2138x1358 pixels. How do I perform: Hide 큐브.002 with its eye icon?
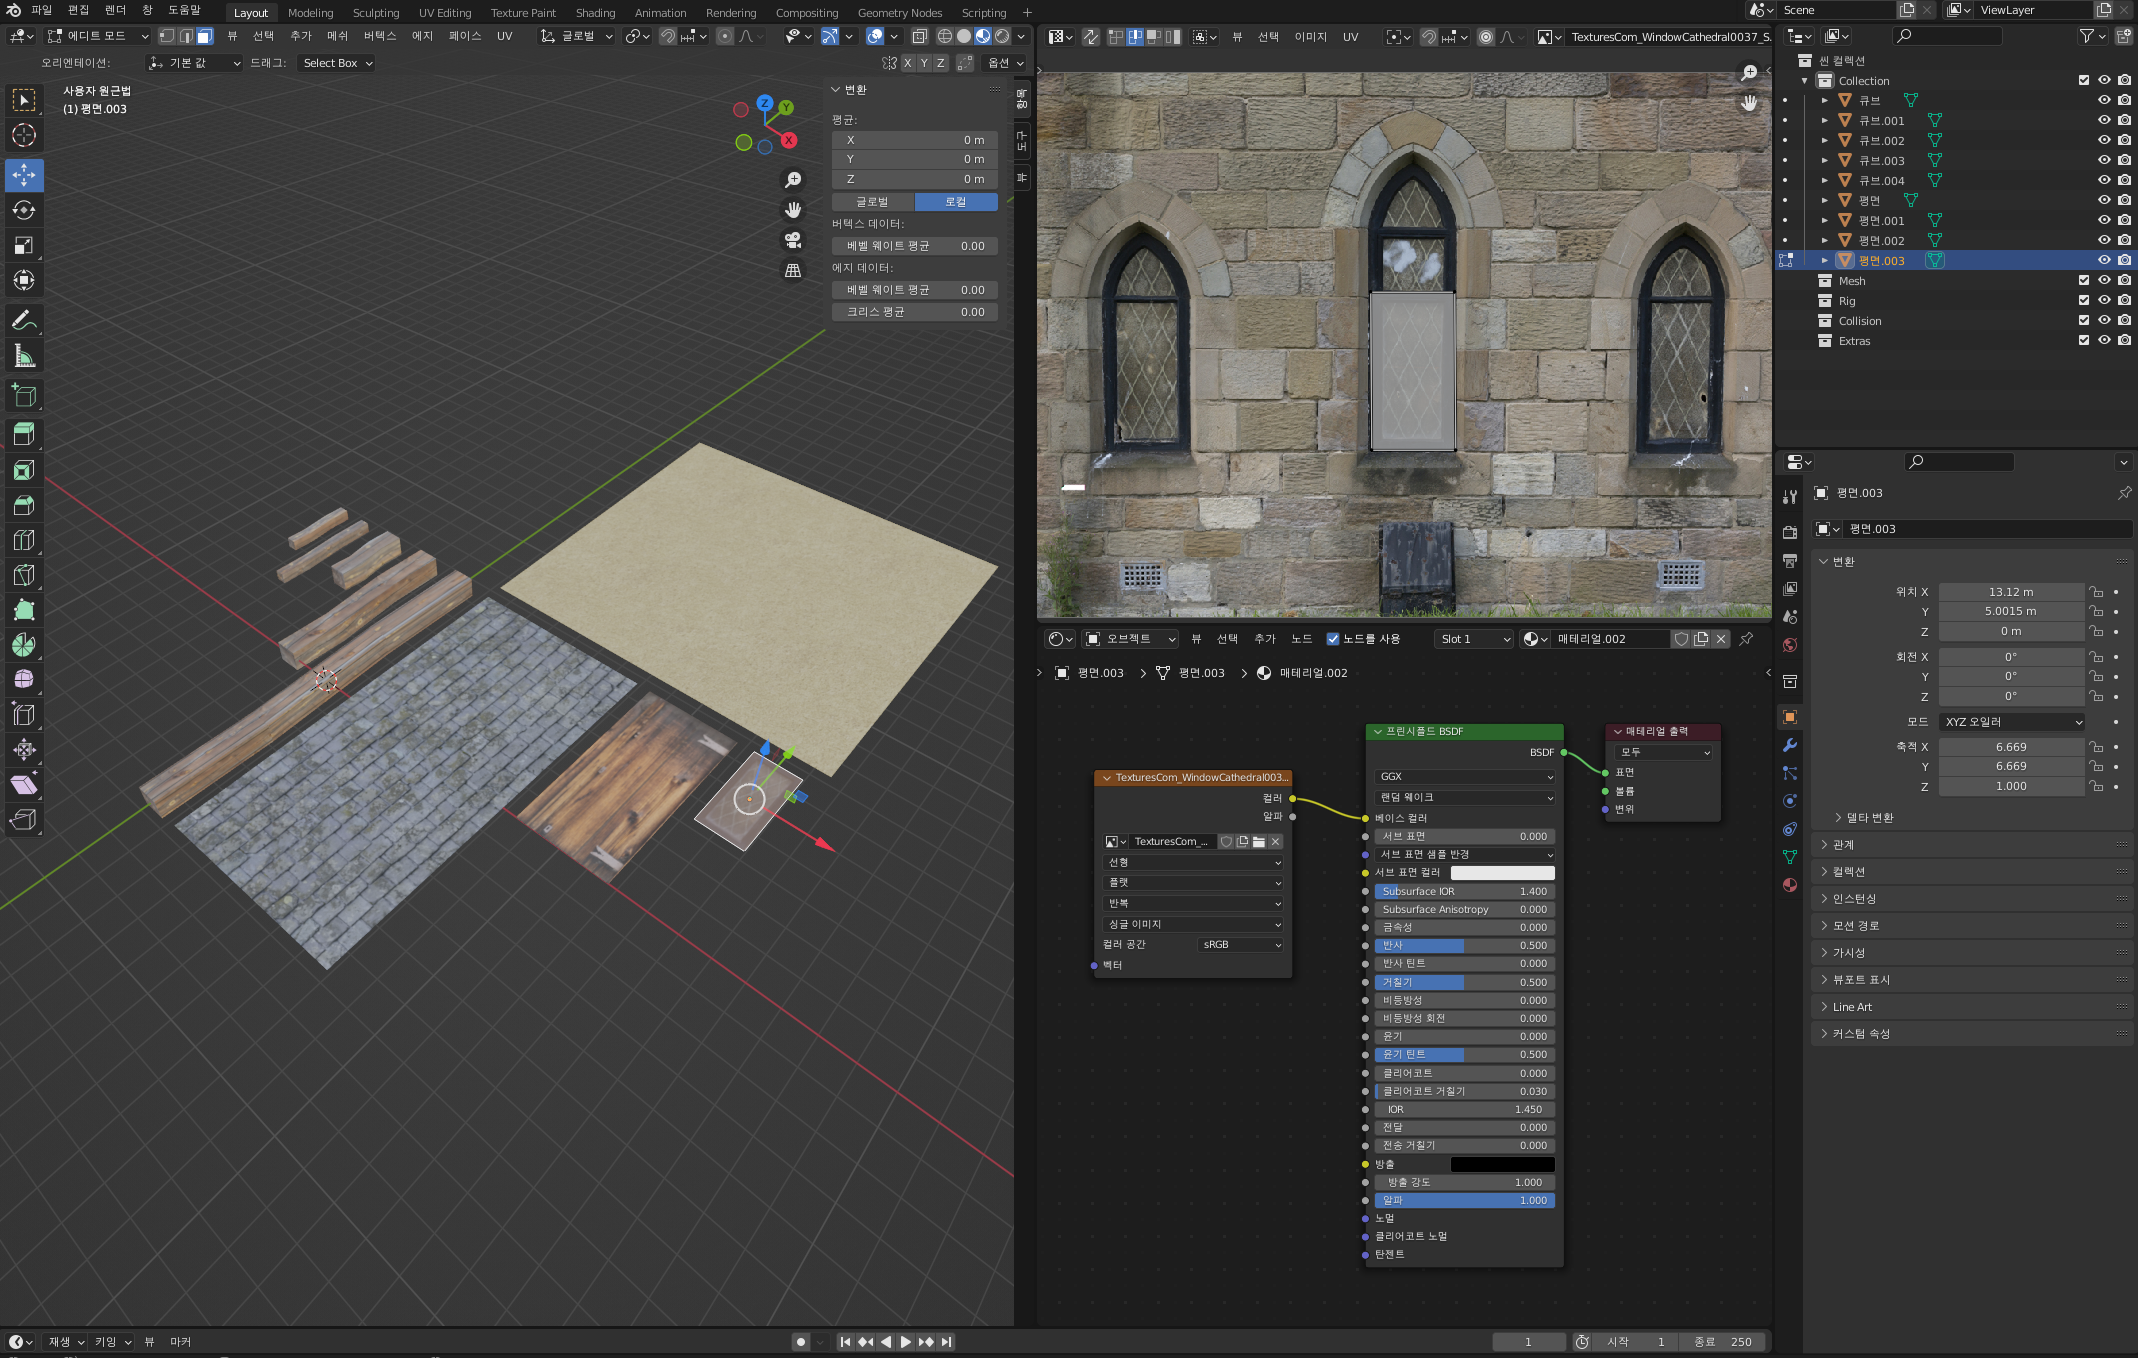tap(2104, 140)
